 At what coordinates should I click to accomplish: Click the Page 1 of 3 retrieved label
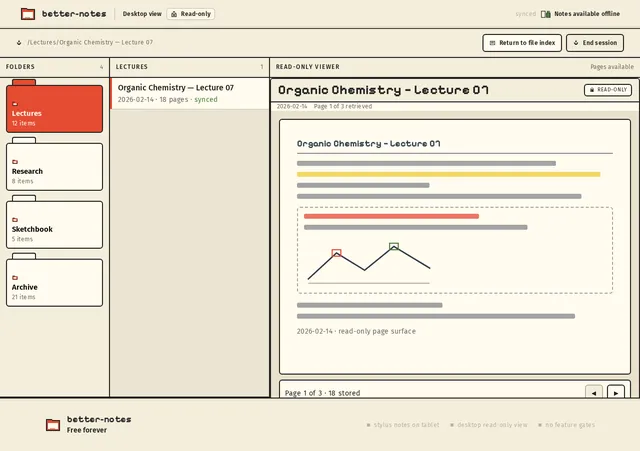click(x=343, y=106)
